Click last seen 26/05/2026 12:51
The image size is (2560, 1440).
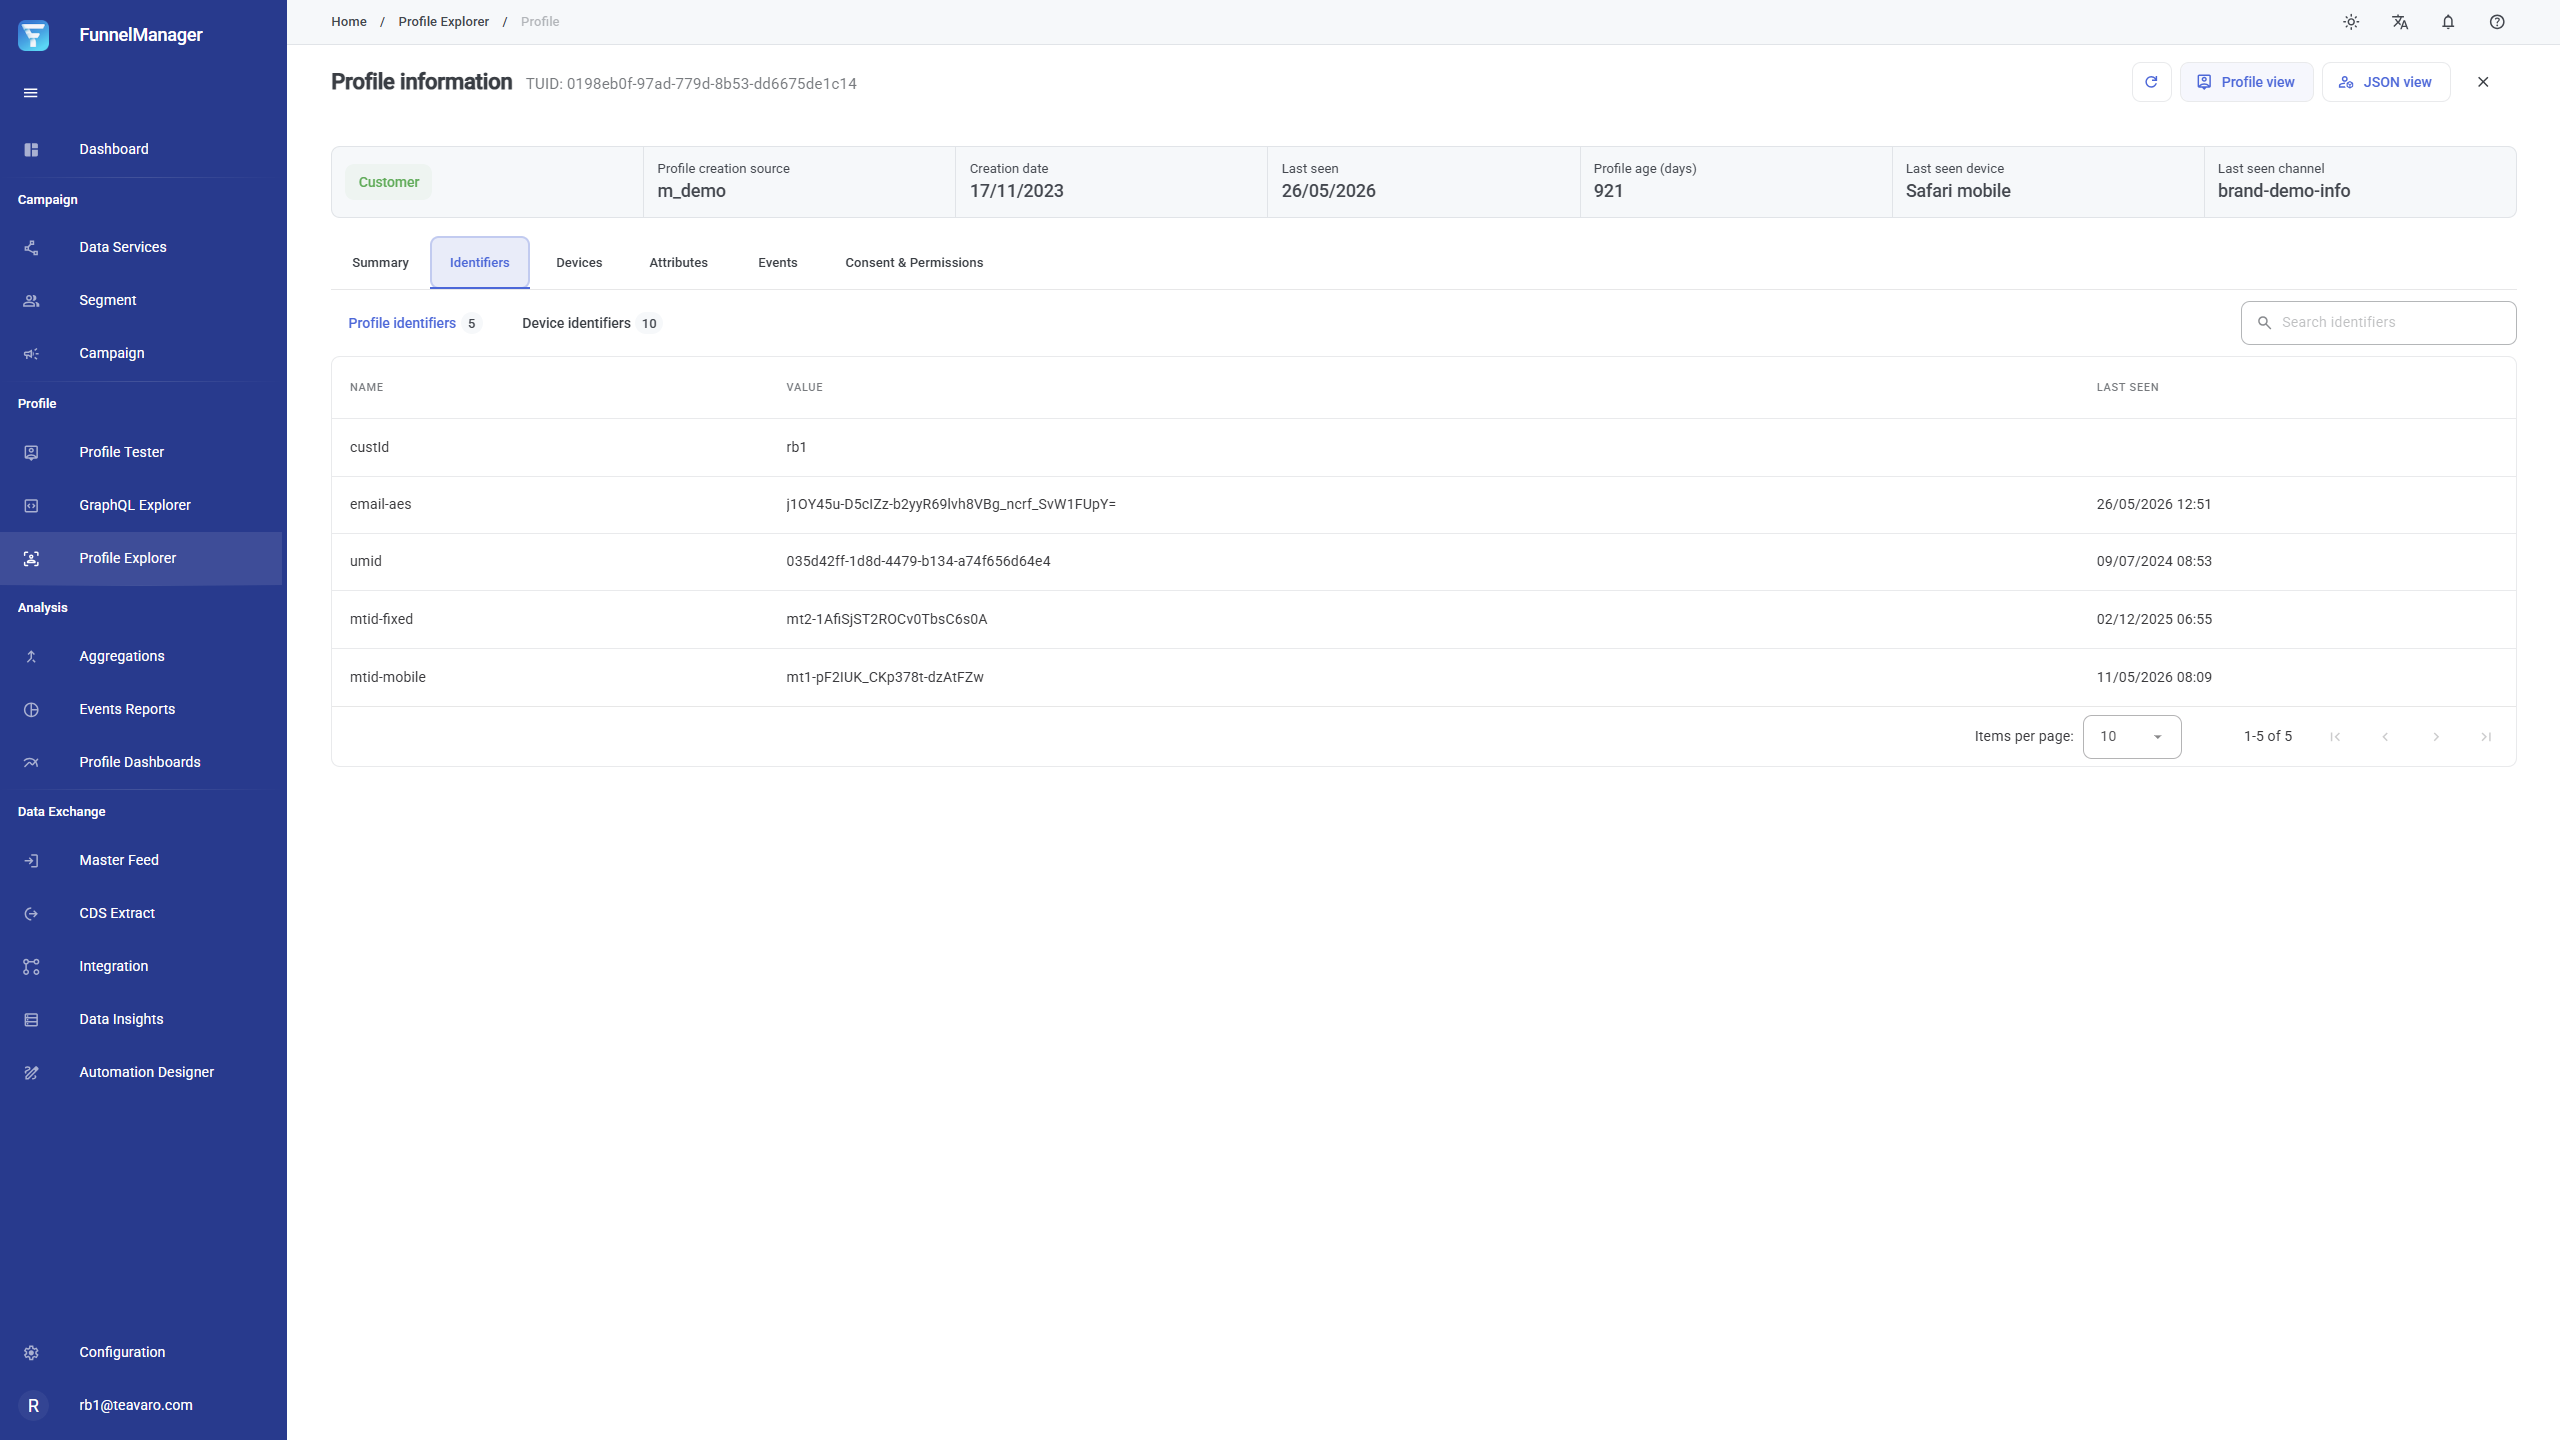point(2153,504)
